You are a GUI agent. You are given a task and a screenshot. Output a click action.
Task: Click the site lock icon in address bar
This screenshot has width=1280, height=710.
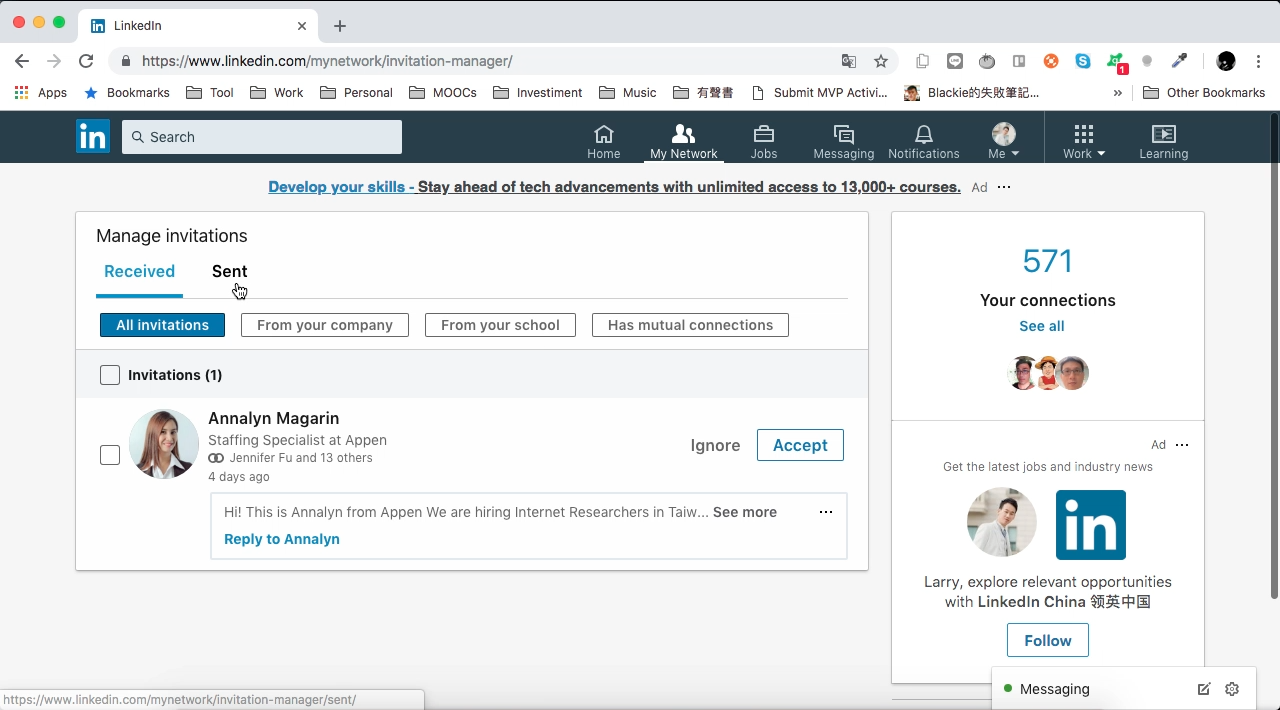point(126,61)
